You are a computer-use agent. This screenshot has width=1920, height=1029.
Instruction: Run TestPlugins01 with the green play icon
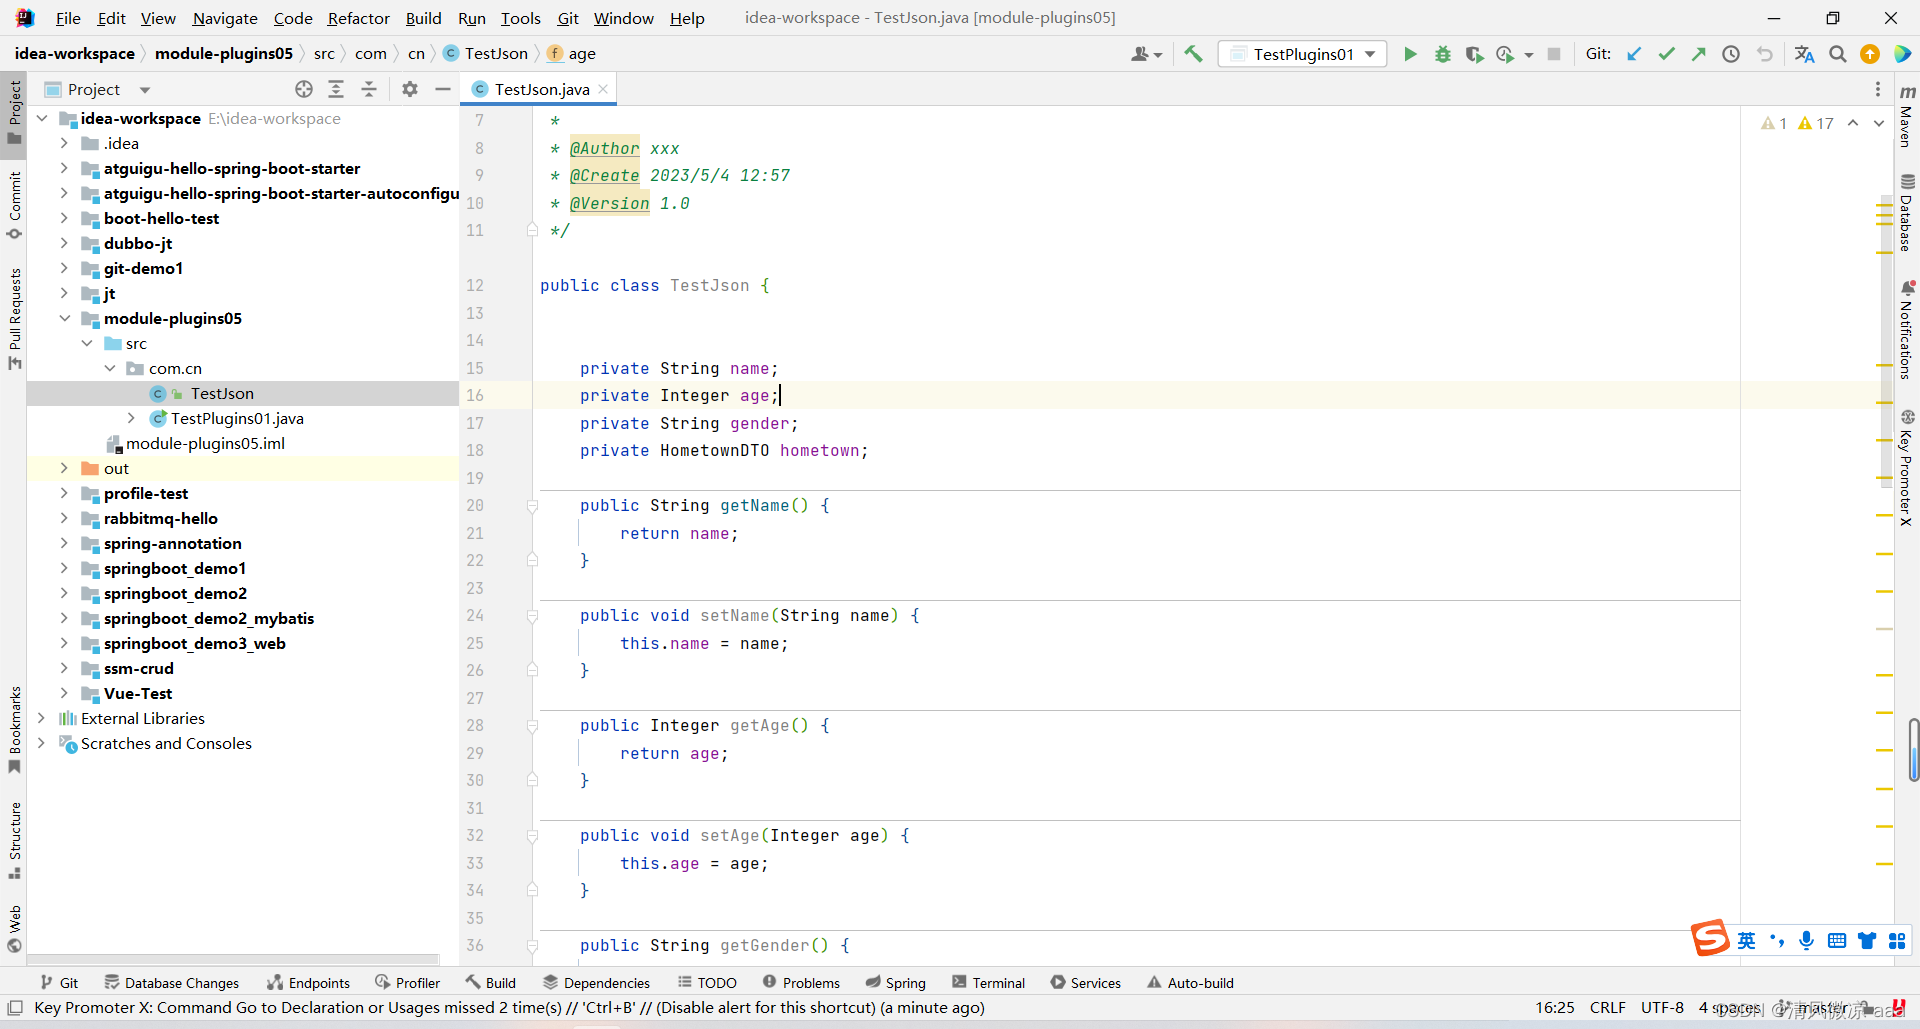1410,54
